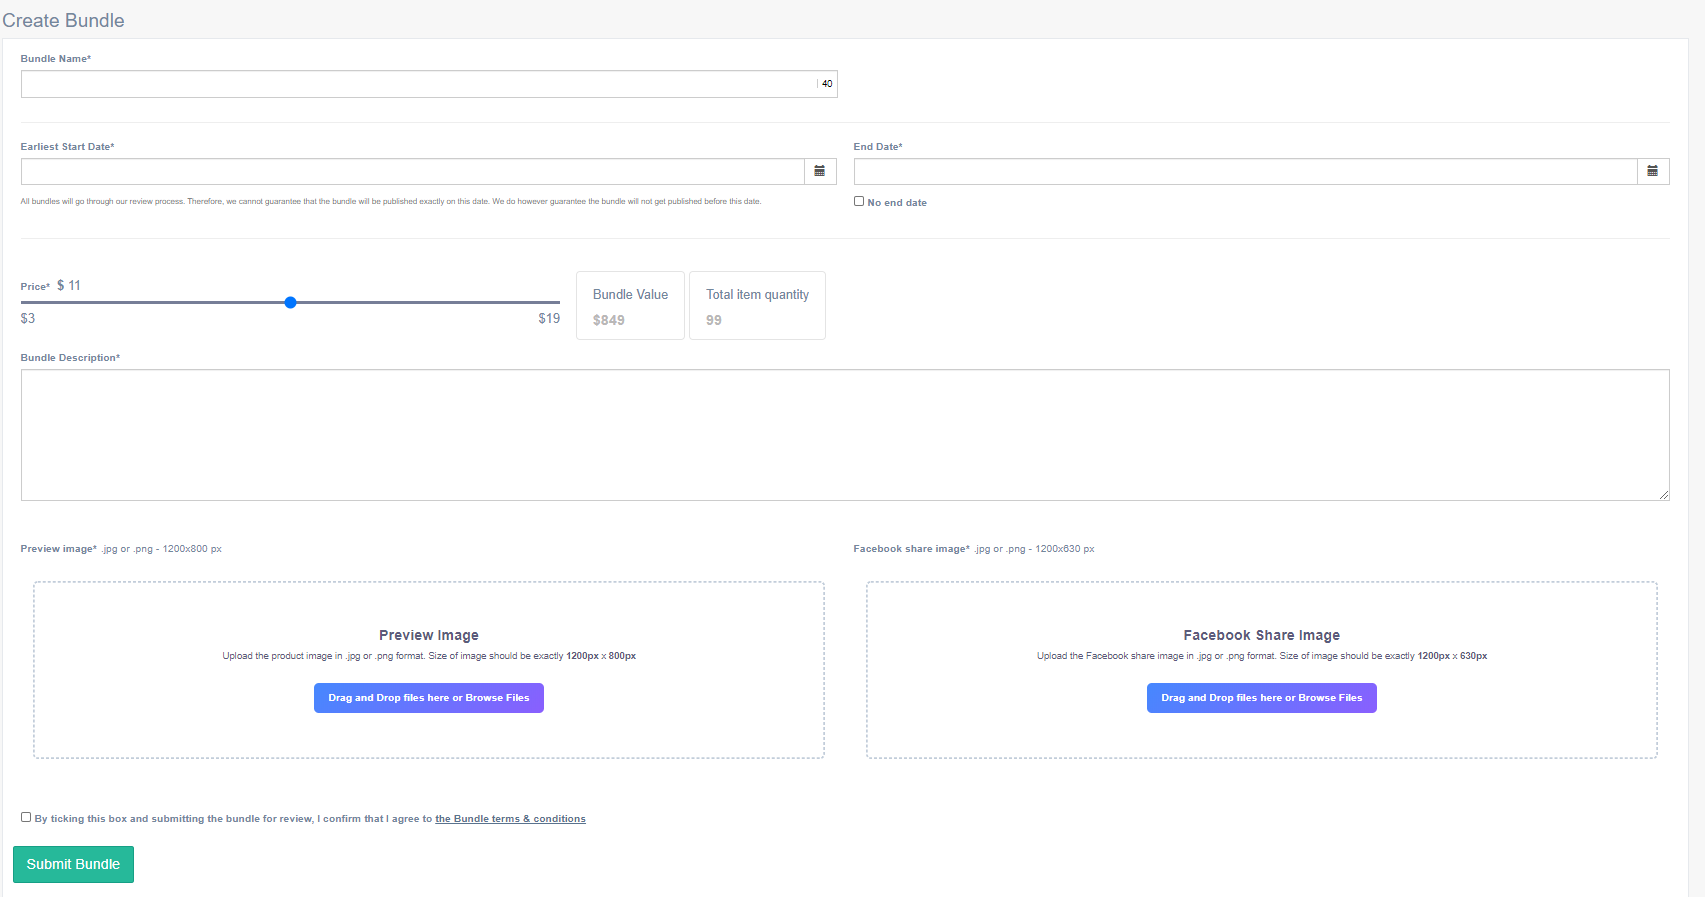Click the Total item quantity 99 box
Screen dimensions: 1705x897
[757, 306]
